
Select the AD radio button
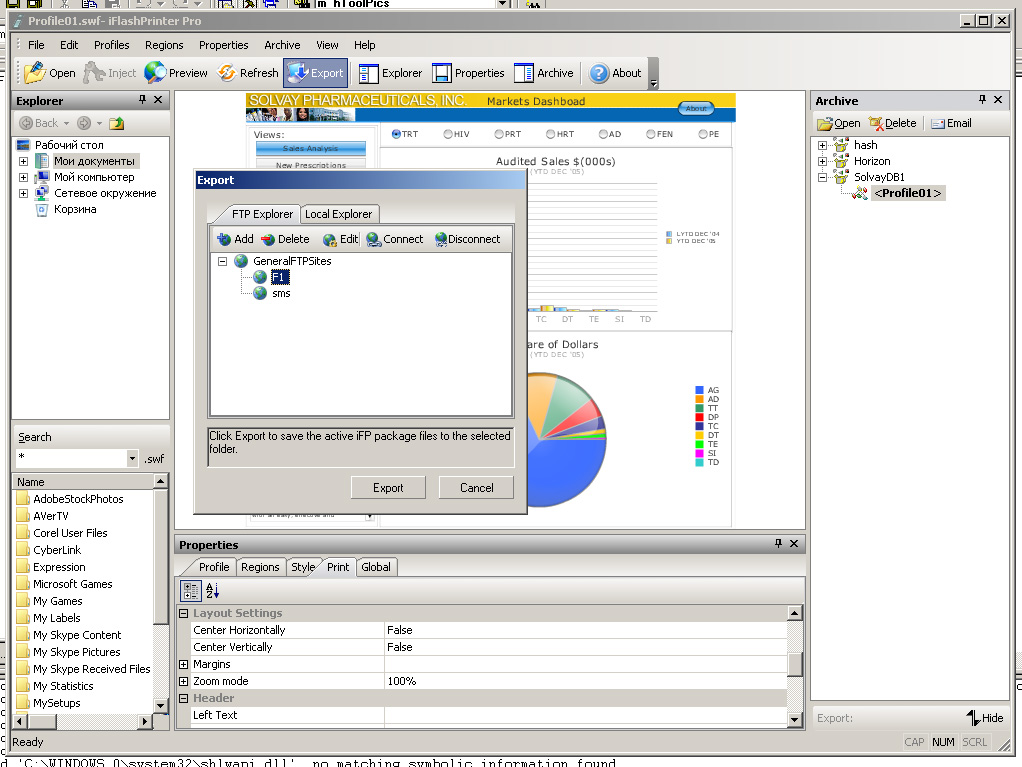click(603, 134)
